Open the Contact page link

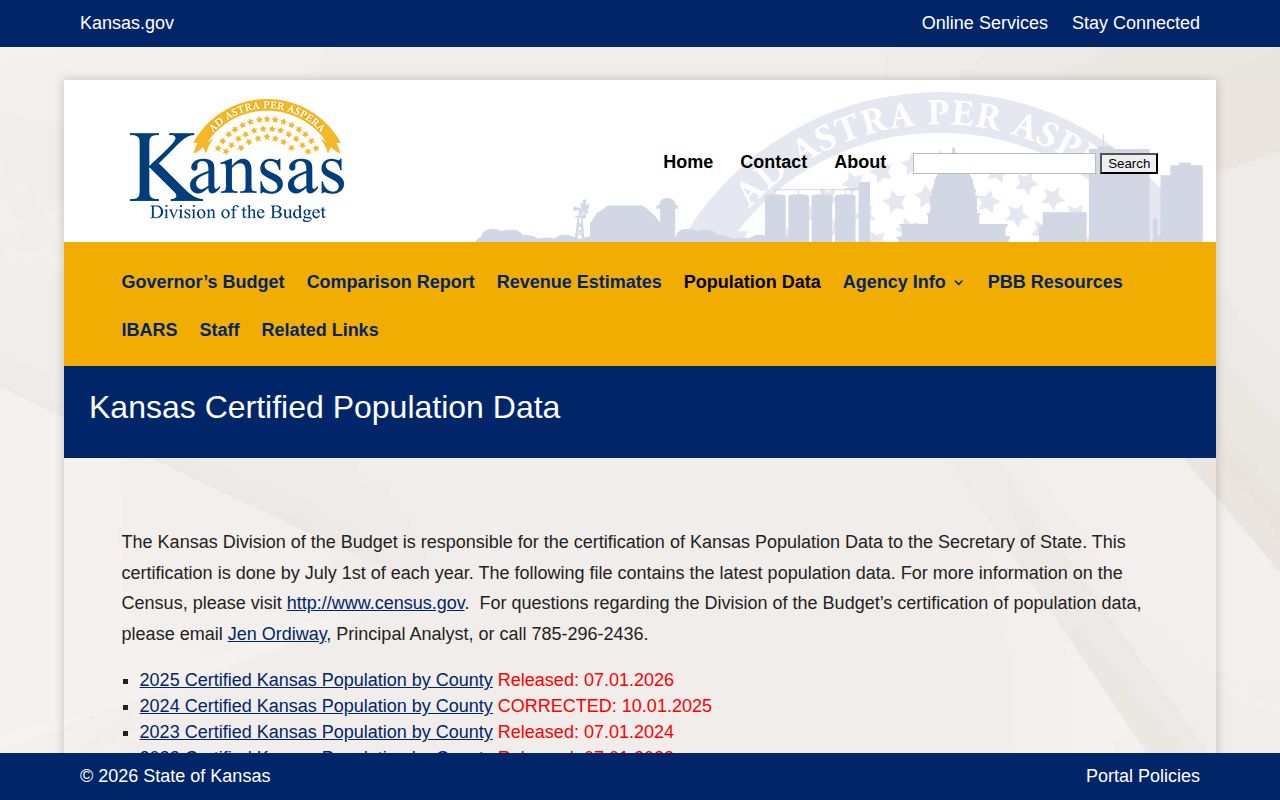tap(773, 162)
